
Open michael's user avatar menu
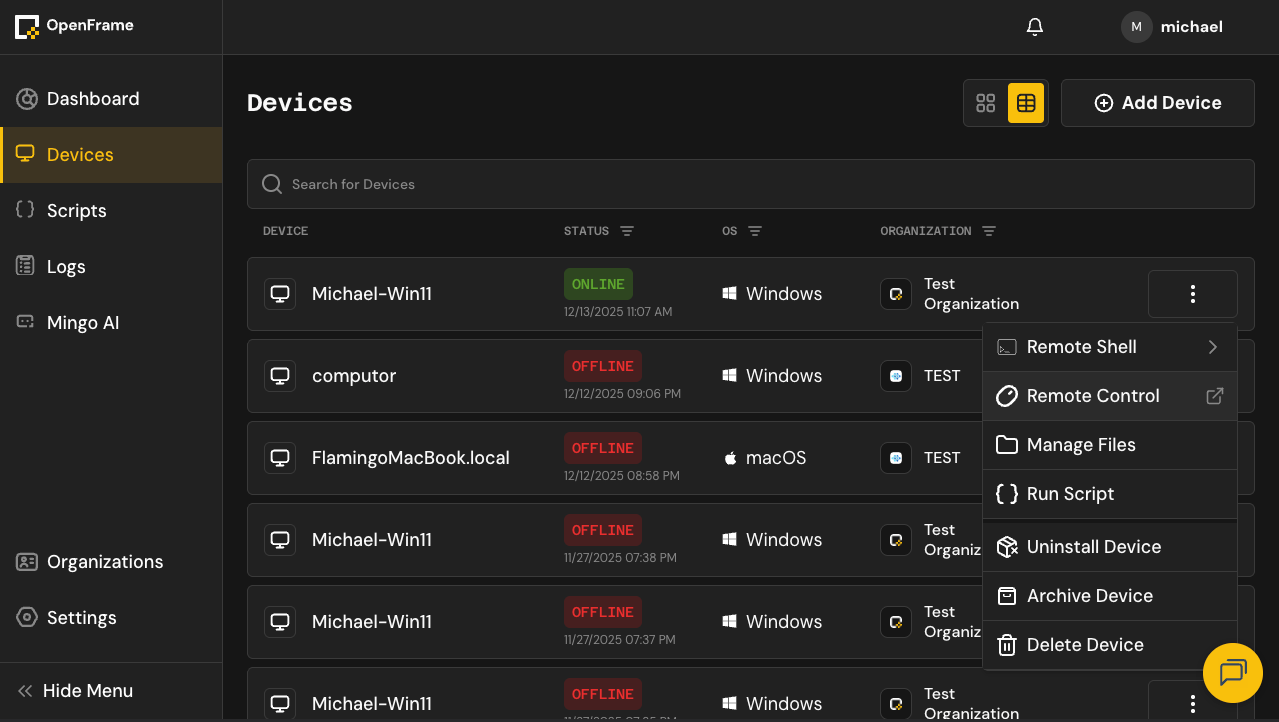[x=1136, y=27]
